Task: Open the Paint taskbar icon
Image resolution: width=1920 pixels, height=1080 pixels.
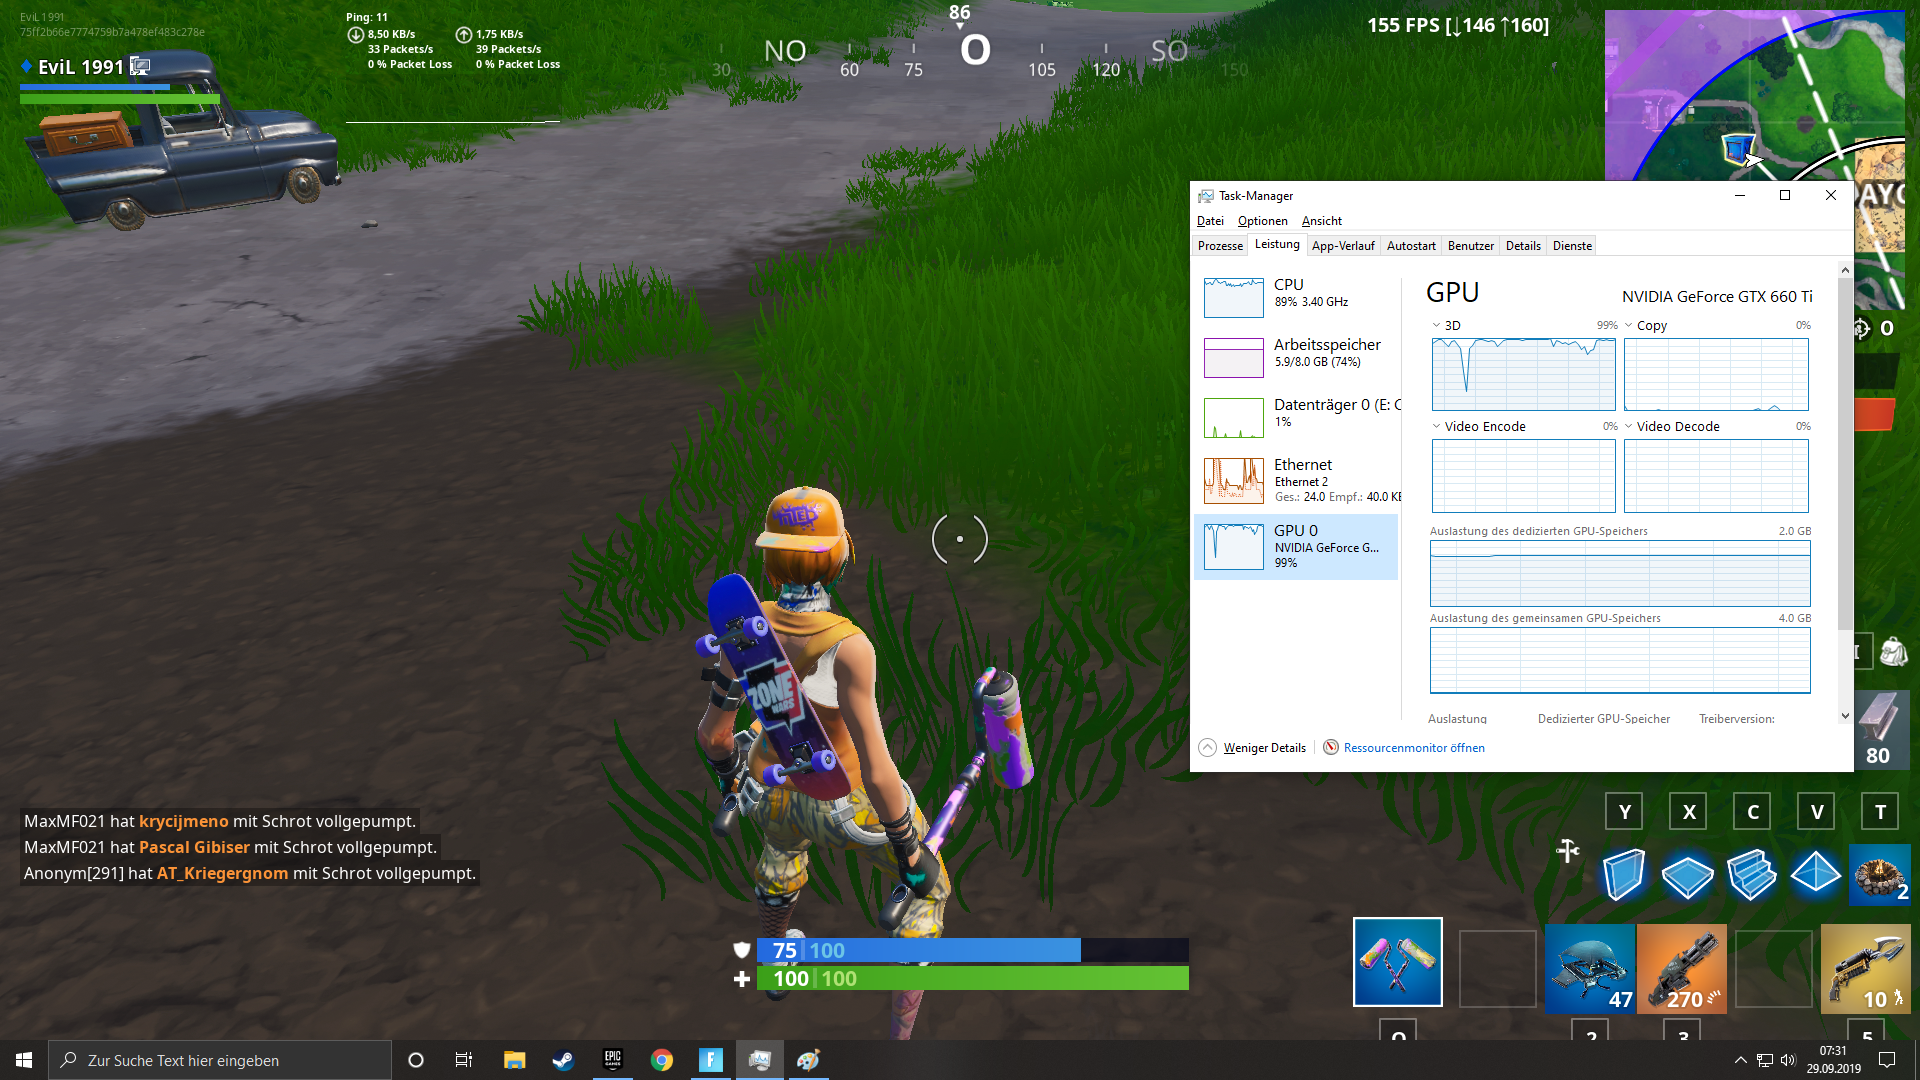Action: click(808, 1060)
